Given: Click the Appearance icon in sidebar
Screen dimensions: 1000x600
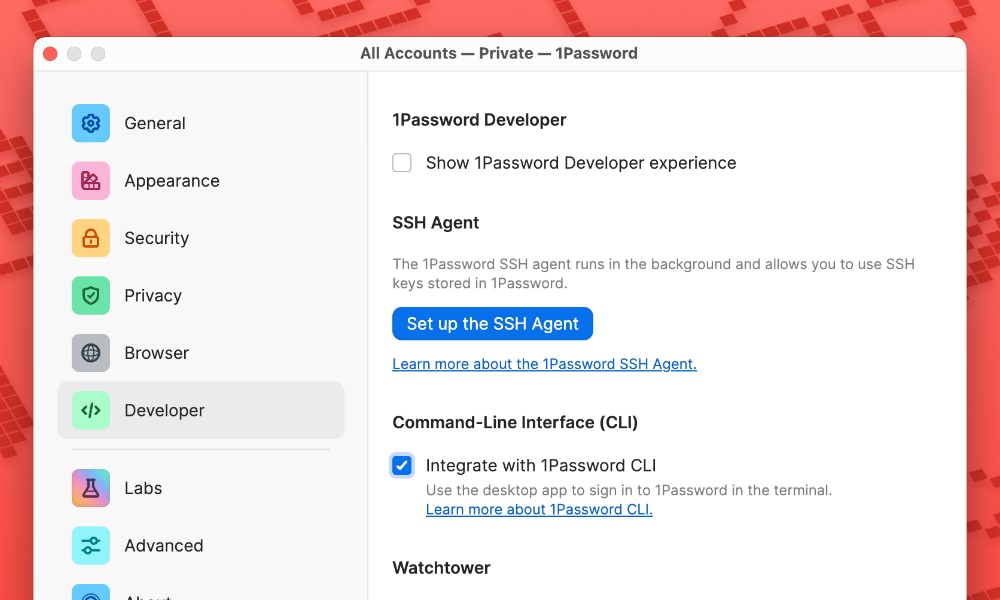Looking at the screenshot, I should (91, 181).
